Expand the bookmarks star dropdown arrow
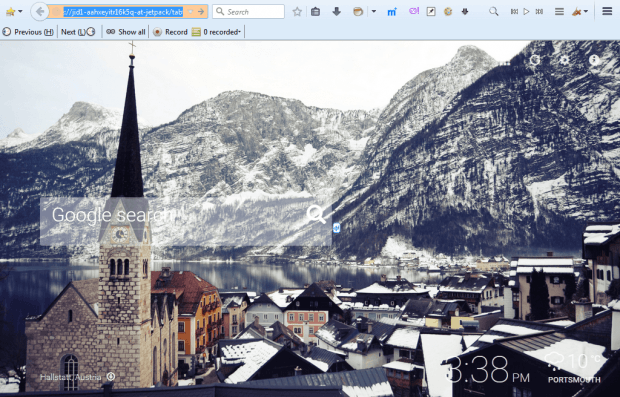Viewport: 620px width, 397px height. click(20, 12)
